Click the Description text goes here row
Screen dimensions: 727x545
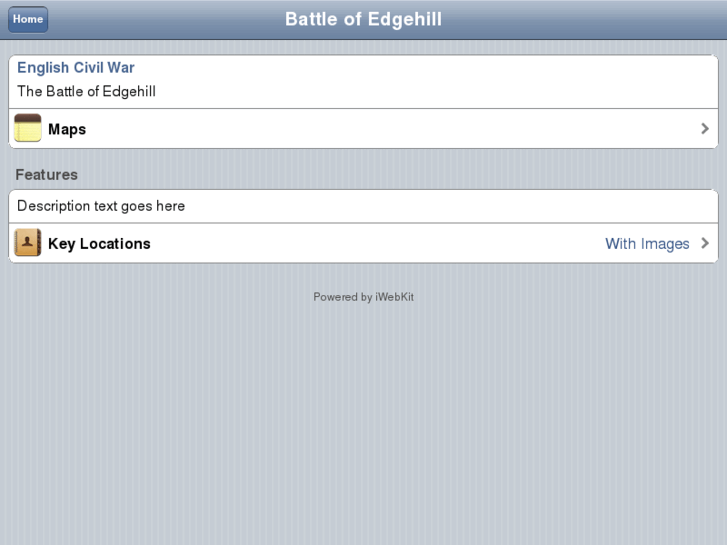364,206
